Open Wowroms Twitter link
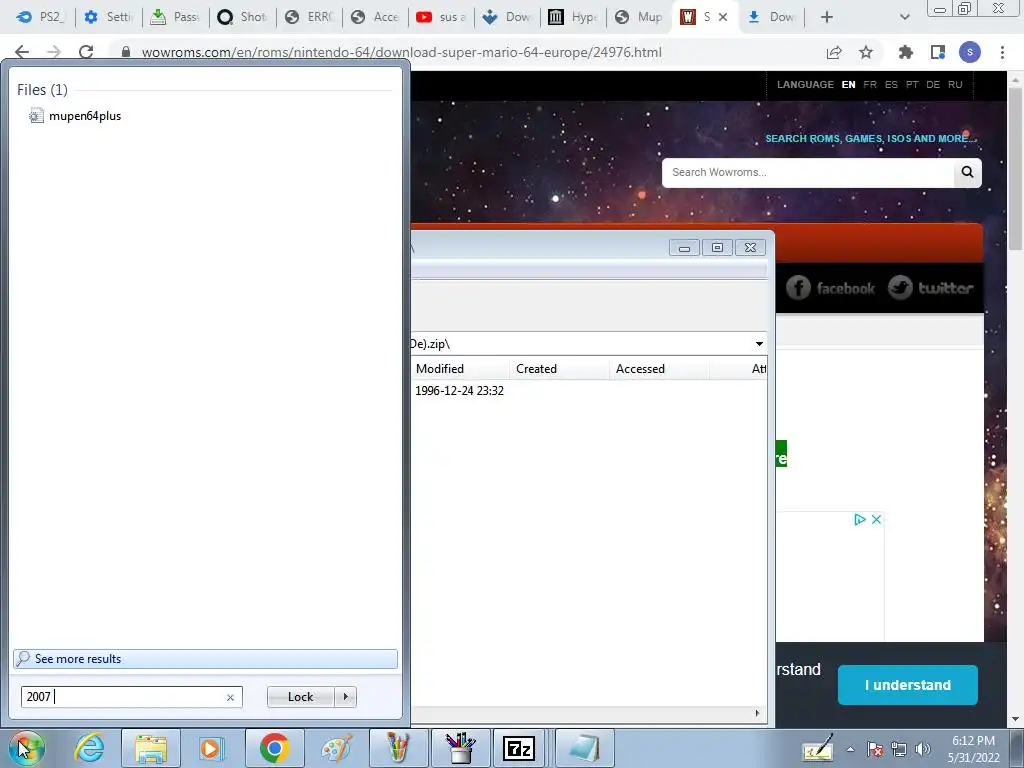Viewport: 1024px width, 768px height. 931,288
